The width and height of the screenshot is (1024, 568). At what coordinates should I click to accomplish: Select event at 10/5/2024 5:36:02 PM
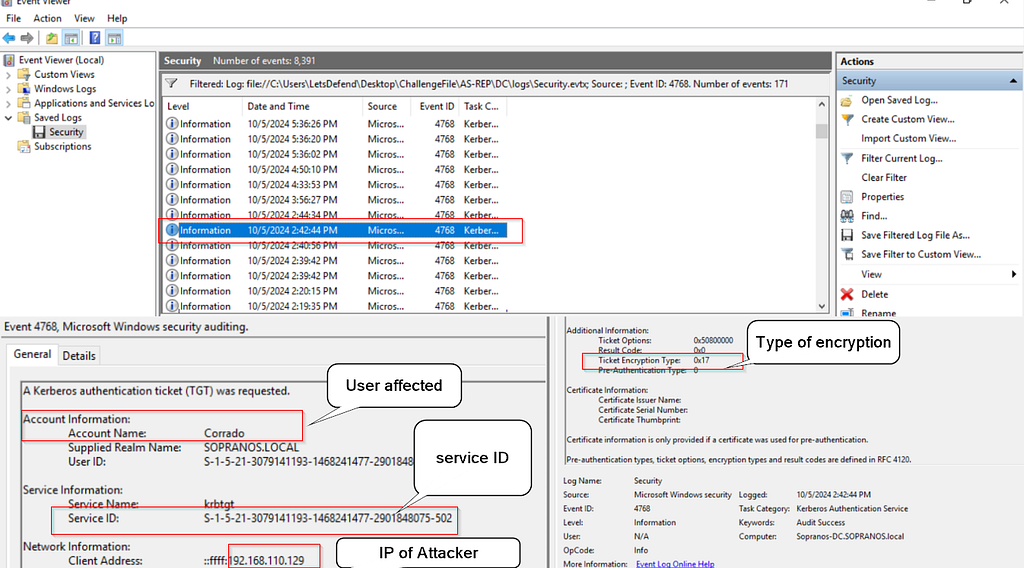(x=334, y=154)
